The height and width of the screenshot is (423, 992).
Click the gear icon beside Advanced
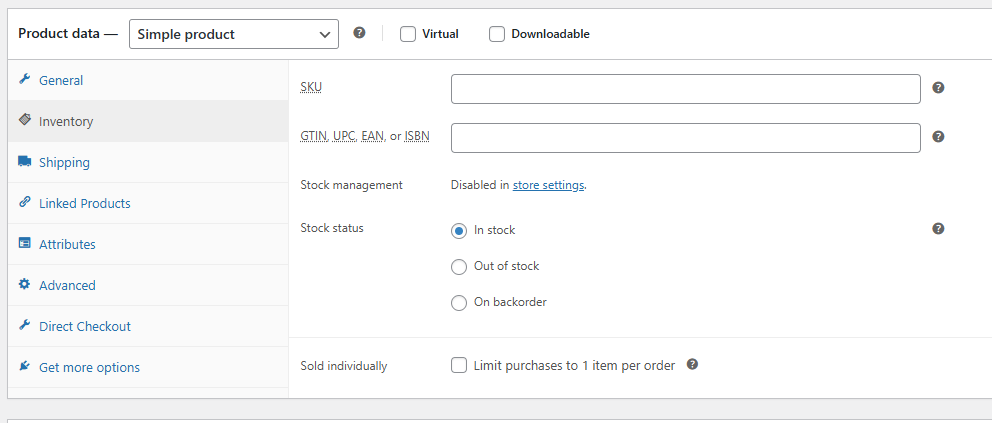(x=25, y=285)
